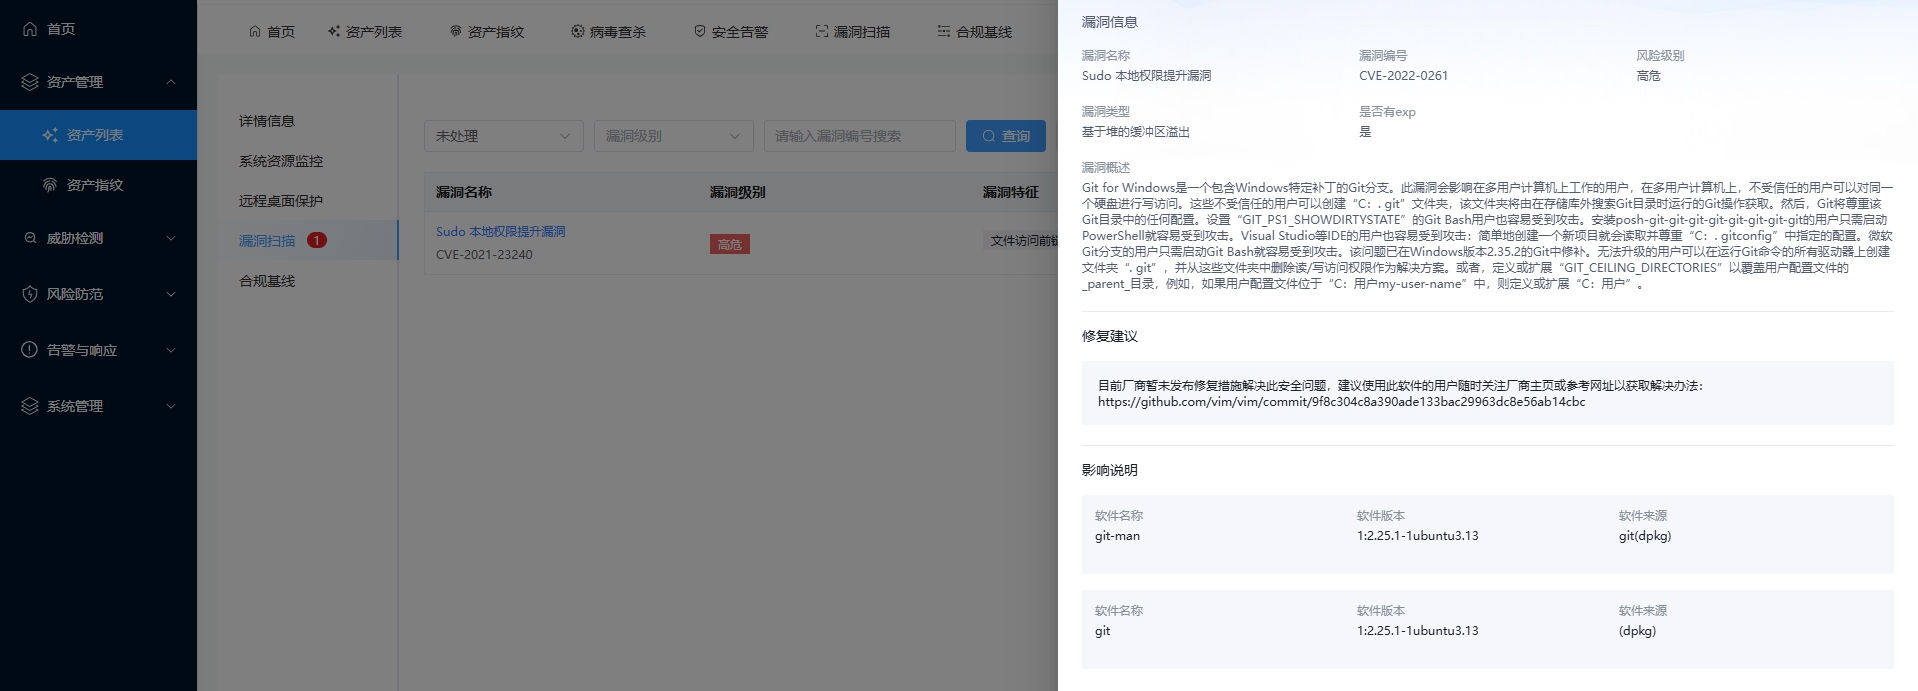Viewport: 1918px width, 691px height.
Task: Select 合规基线 in the detail side menu
Action: [x=267, y=281]
